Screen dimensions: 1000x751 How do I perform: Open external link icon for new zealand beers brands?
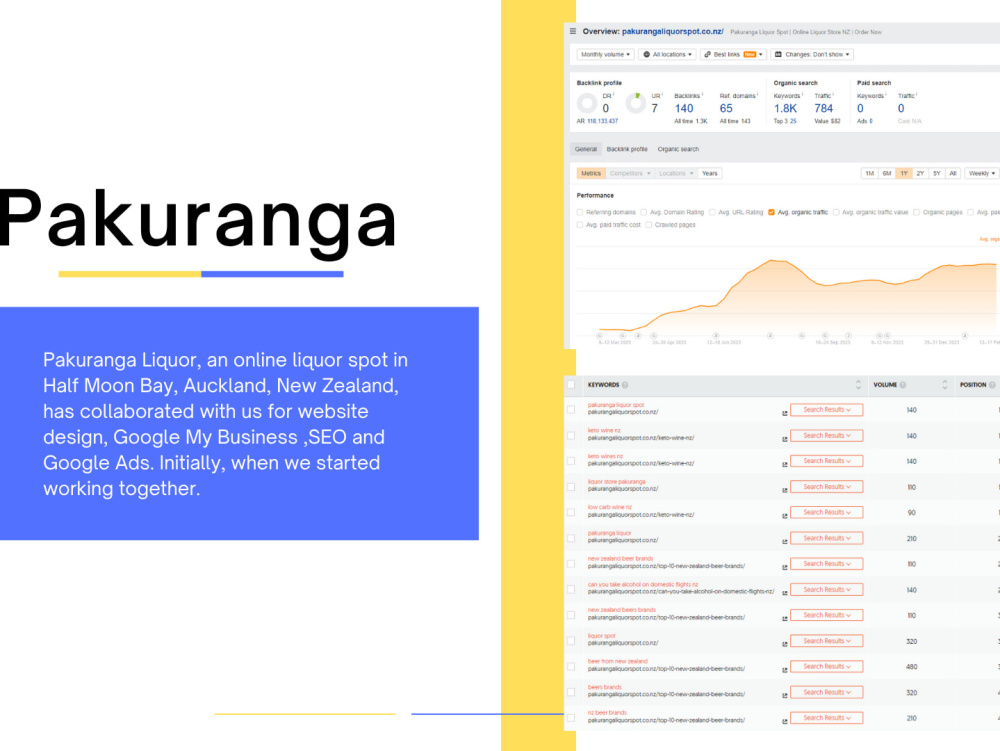(x=784, y=618)
